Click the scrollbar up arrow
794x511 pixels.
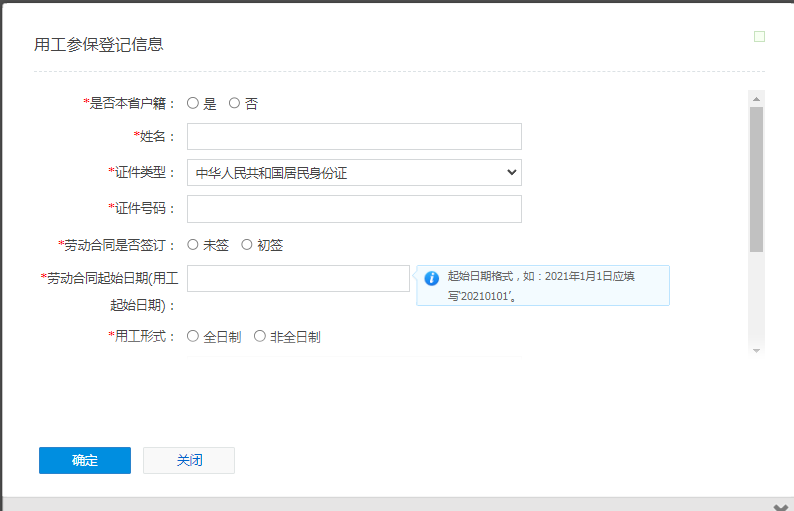tap(757, 99)
